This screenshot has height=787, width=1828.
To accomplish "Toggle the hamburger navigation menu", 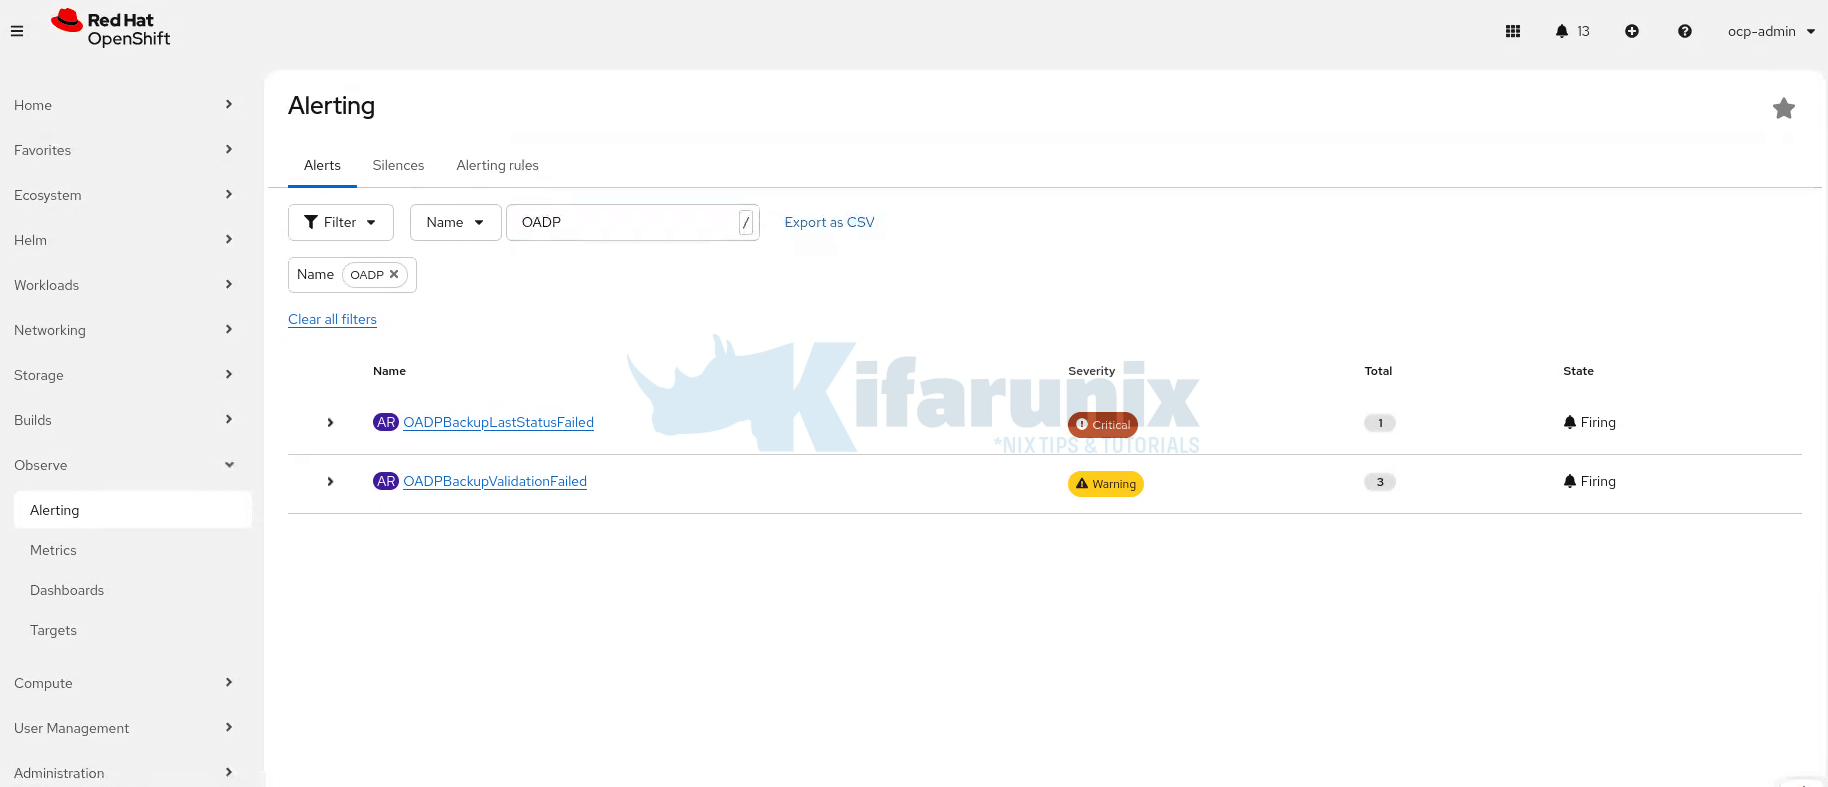I will [x=17, y=31].
